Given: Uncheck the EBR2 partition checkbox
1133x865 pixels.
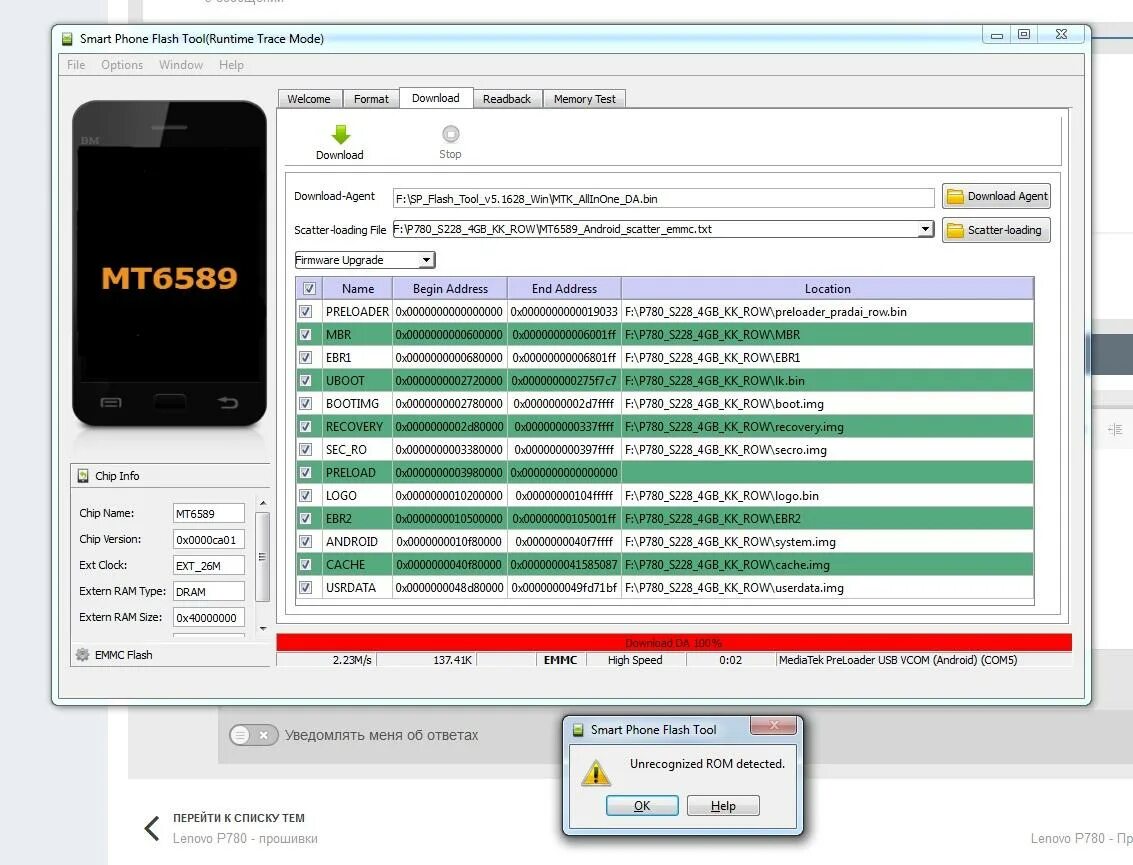Looking at the screenshot, I should [x=306, y=519].
